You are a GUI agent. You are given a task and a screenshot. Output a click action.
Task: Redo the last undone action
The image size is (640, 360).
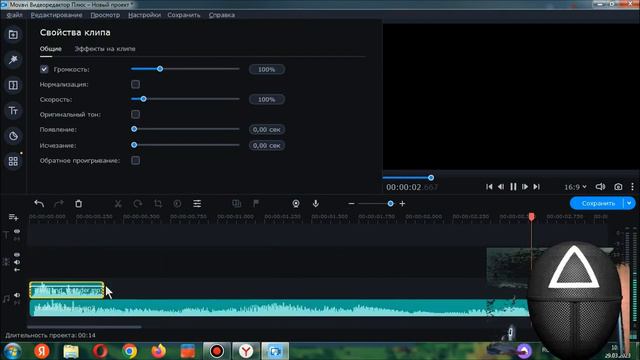click(x=59, y=203)
